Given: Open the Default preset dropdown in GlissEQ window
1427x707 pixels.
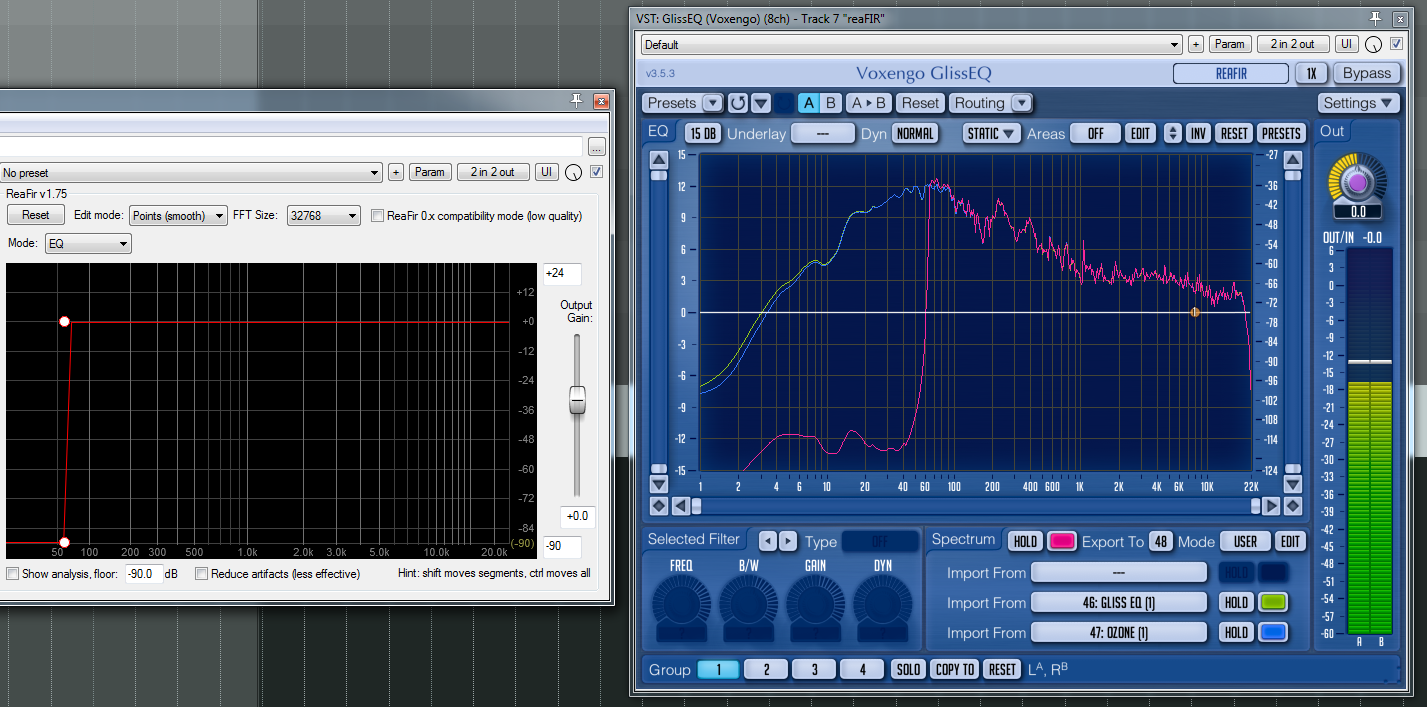Looking at the screenshot, I should (x=912, y=44).
